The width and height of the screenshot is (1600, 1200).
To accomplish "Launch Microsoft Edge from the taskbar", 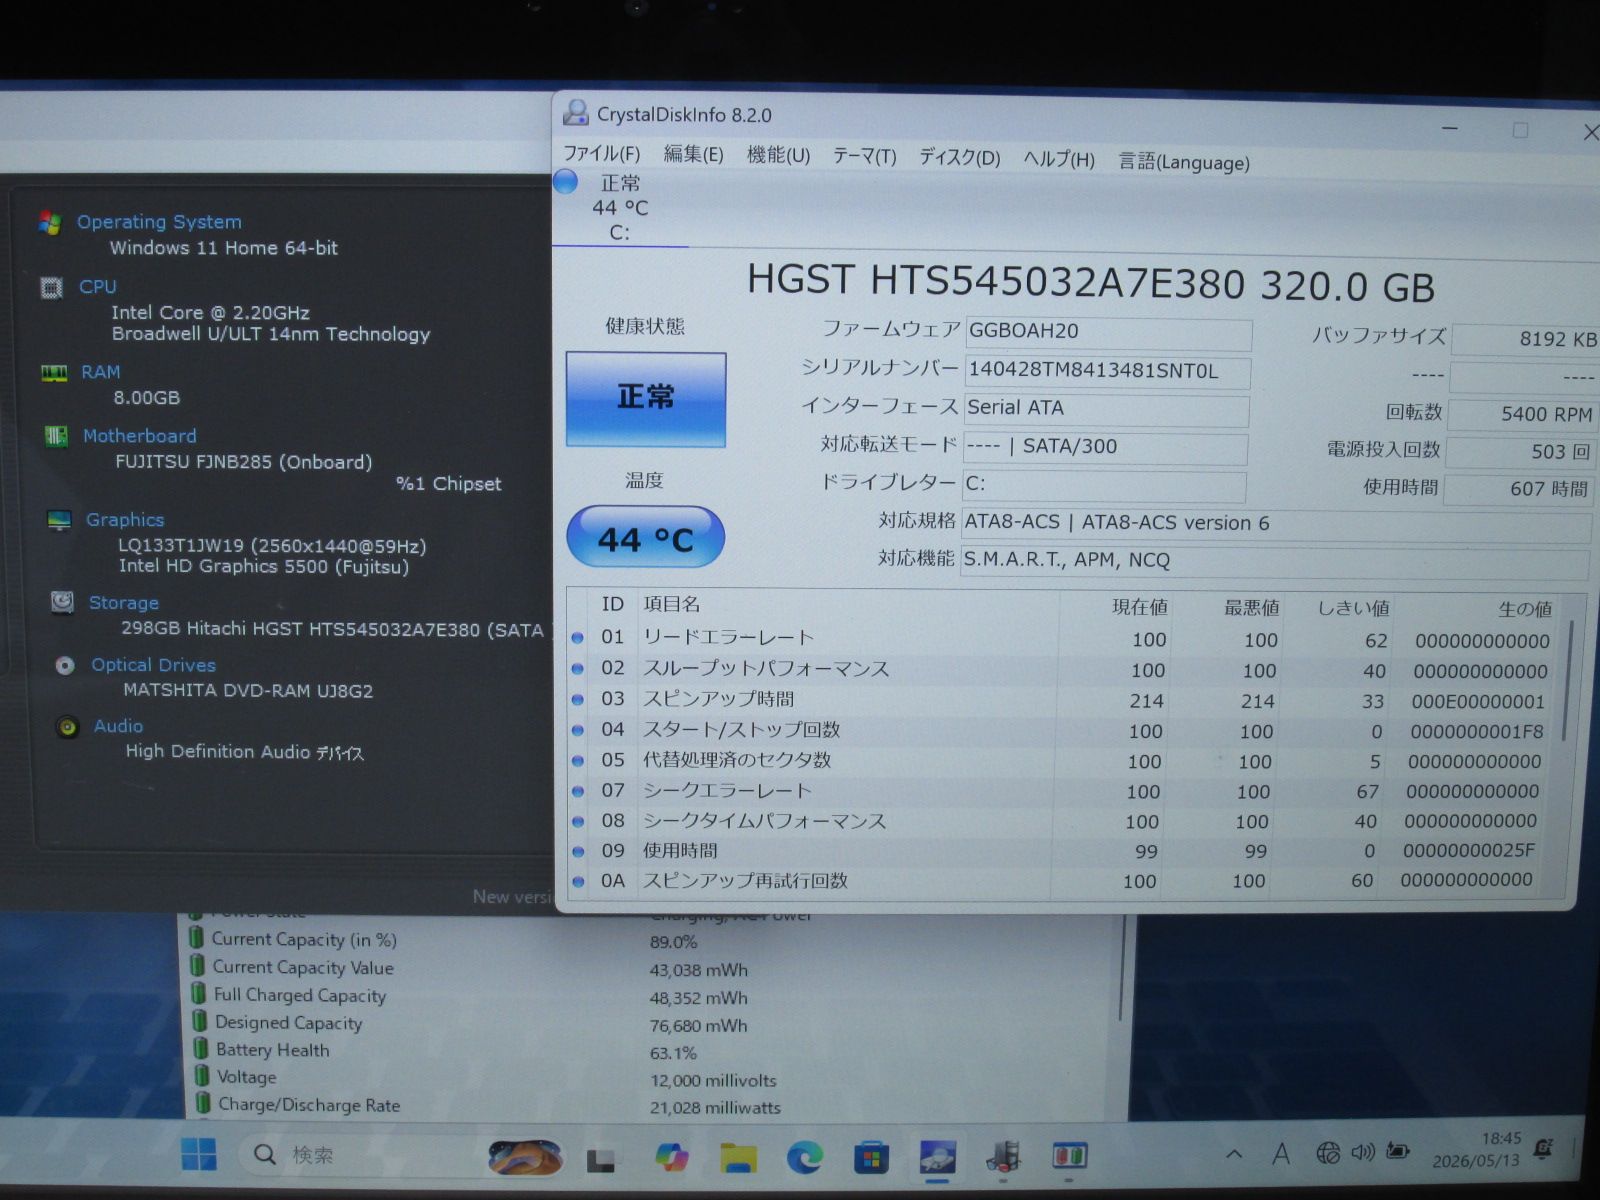I will coord(805,1157).
